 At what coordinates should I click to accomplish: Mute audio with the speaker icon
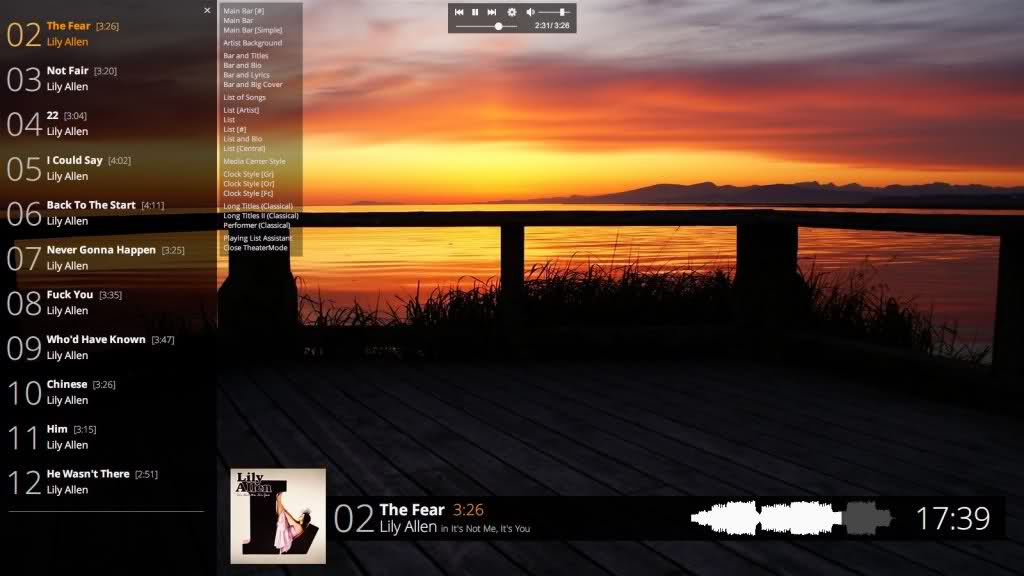click(x=530, y=12)
